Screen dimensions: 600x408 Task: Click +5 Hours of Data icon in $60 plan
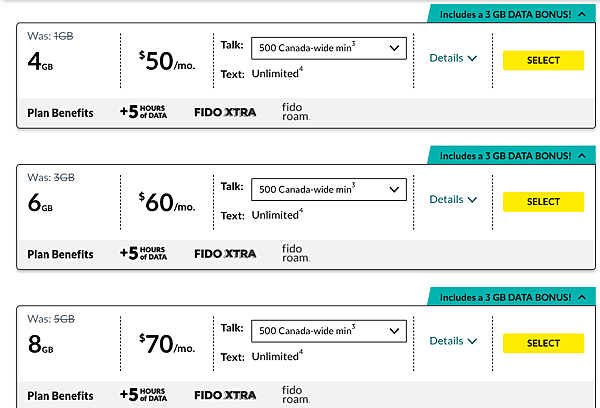[143, 253]
